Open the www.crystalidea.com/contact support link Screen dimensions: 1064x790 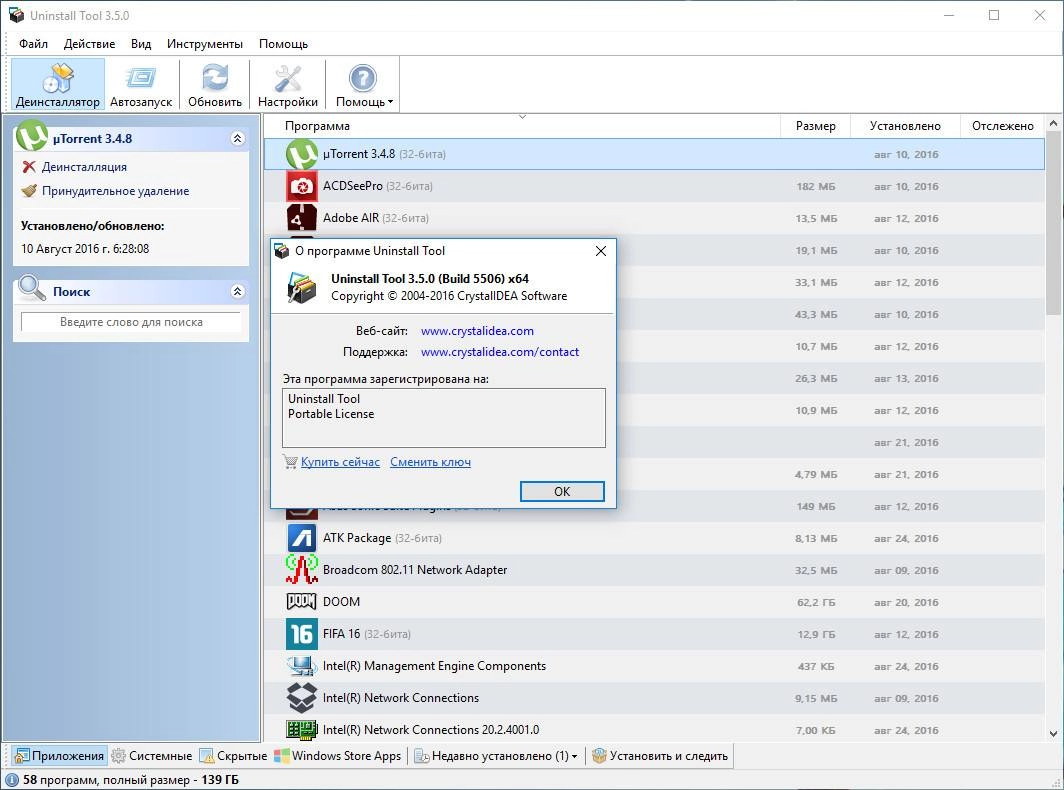(500, 352)
